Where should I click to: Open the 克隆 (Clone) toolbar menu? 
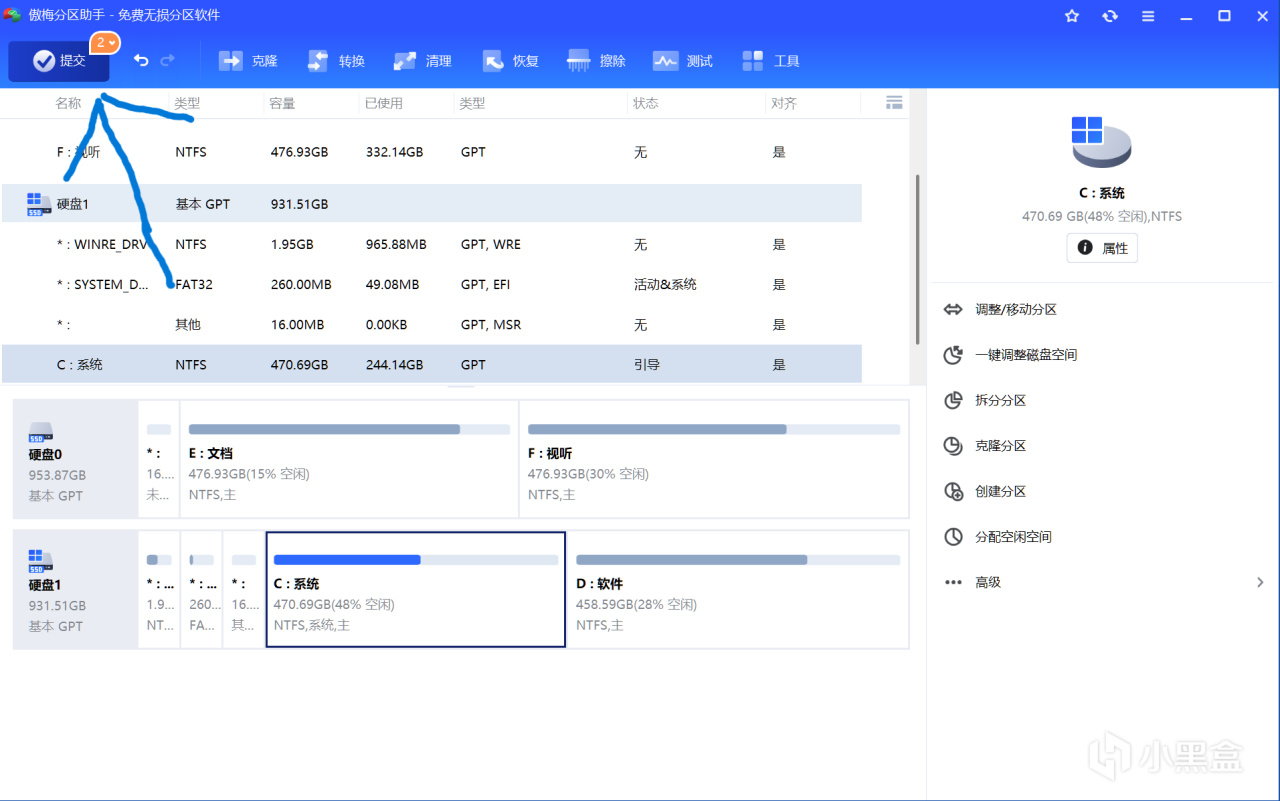point(248,61)
